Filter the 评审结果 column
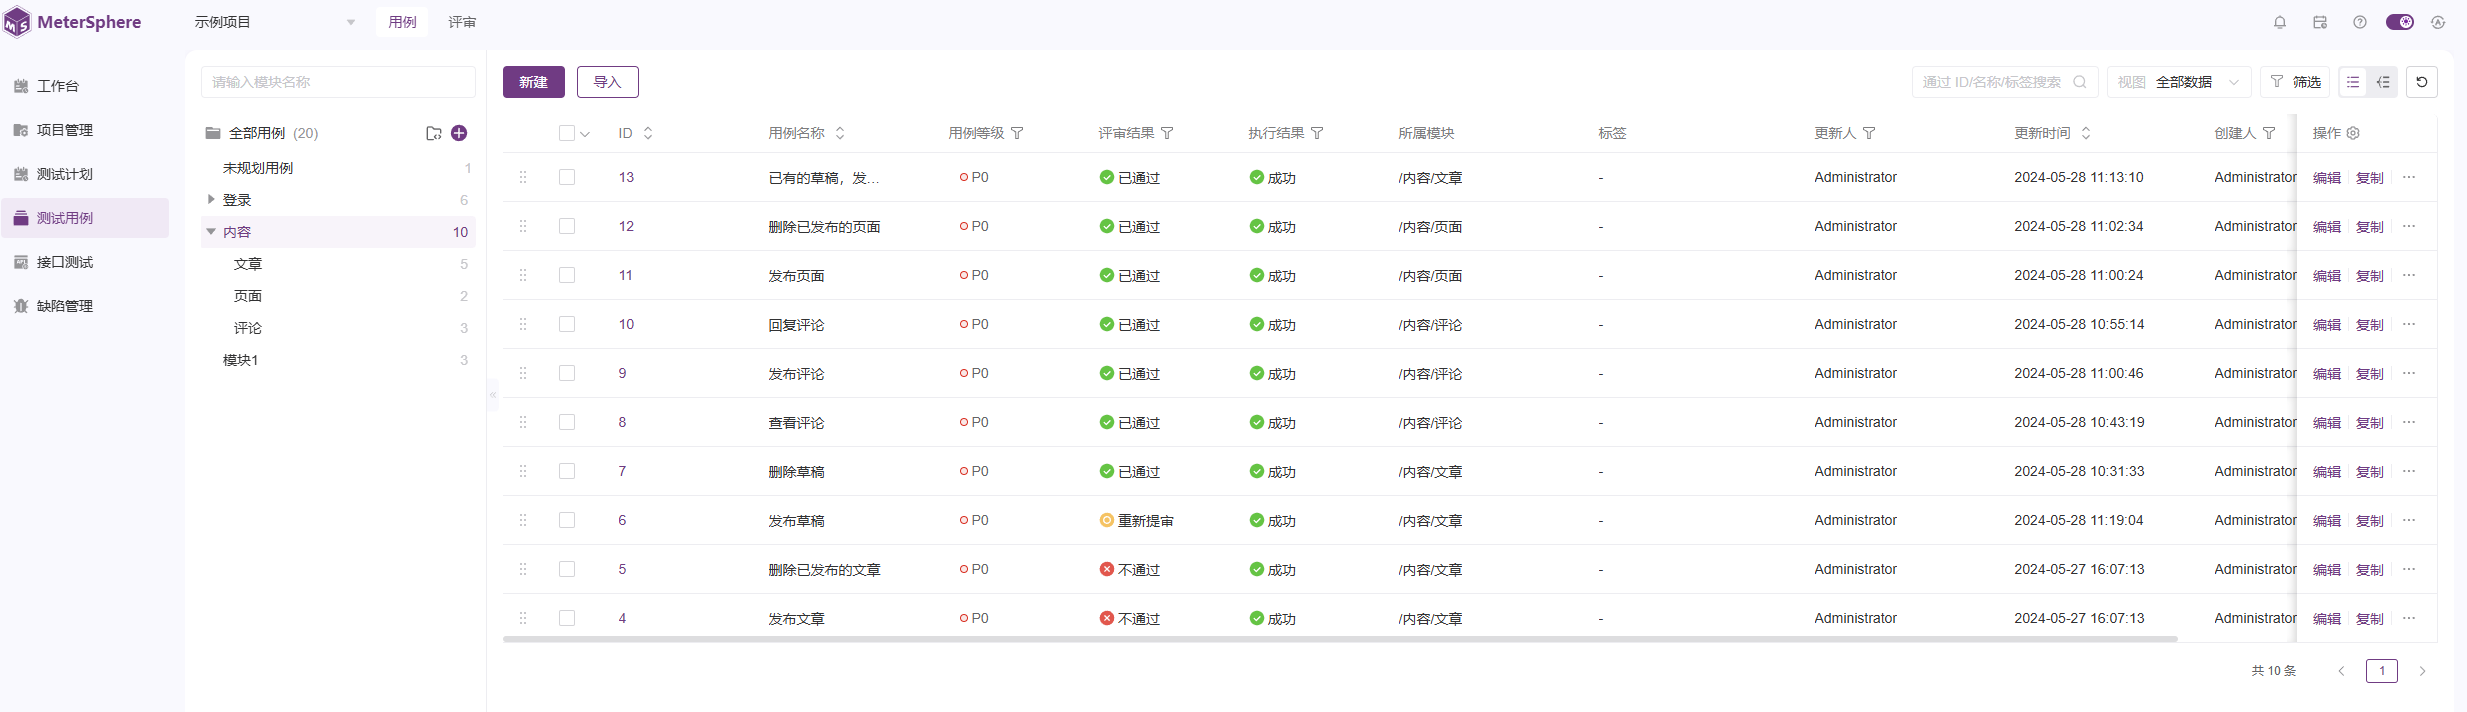The height and width of the screenshot is (712, 2467). [x=1167, y=133]
